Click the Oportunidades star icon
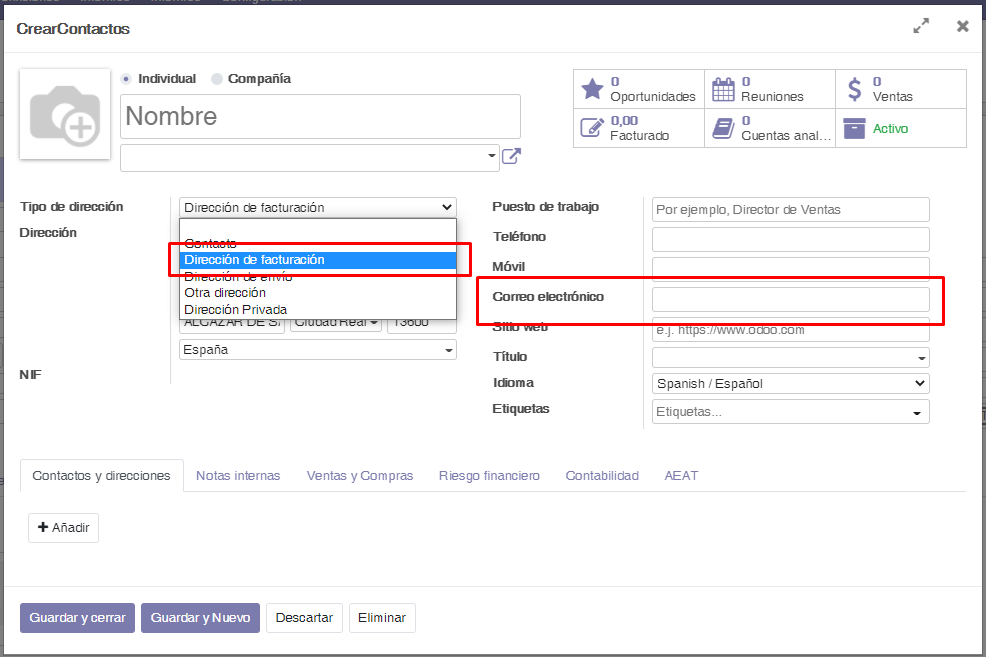Screen dimensions: 986x657 coord(593,89)
